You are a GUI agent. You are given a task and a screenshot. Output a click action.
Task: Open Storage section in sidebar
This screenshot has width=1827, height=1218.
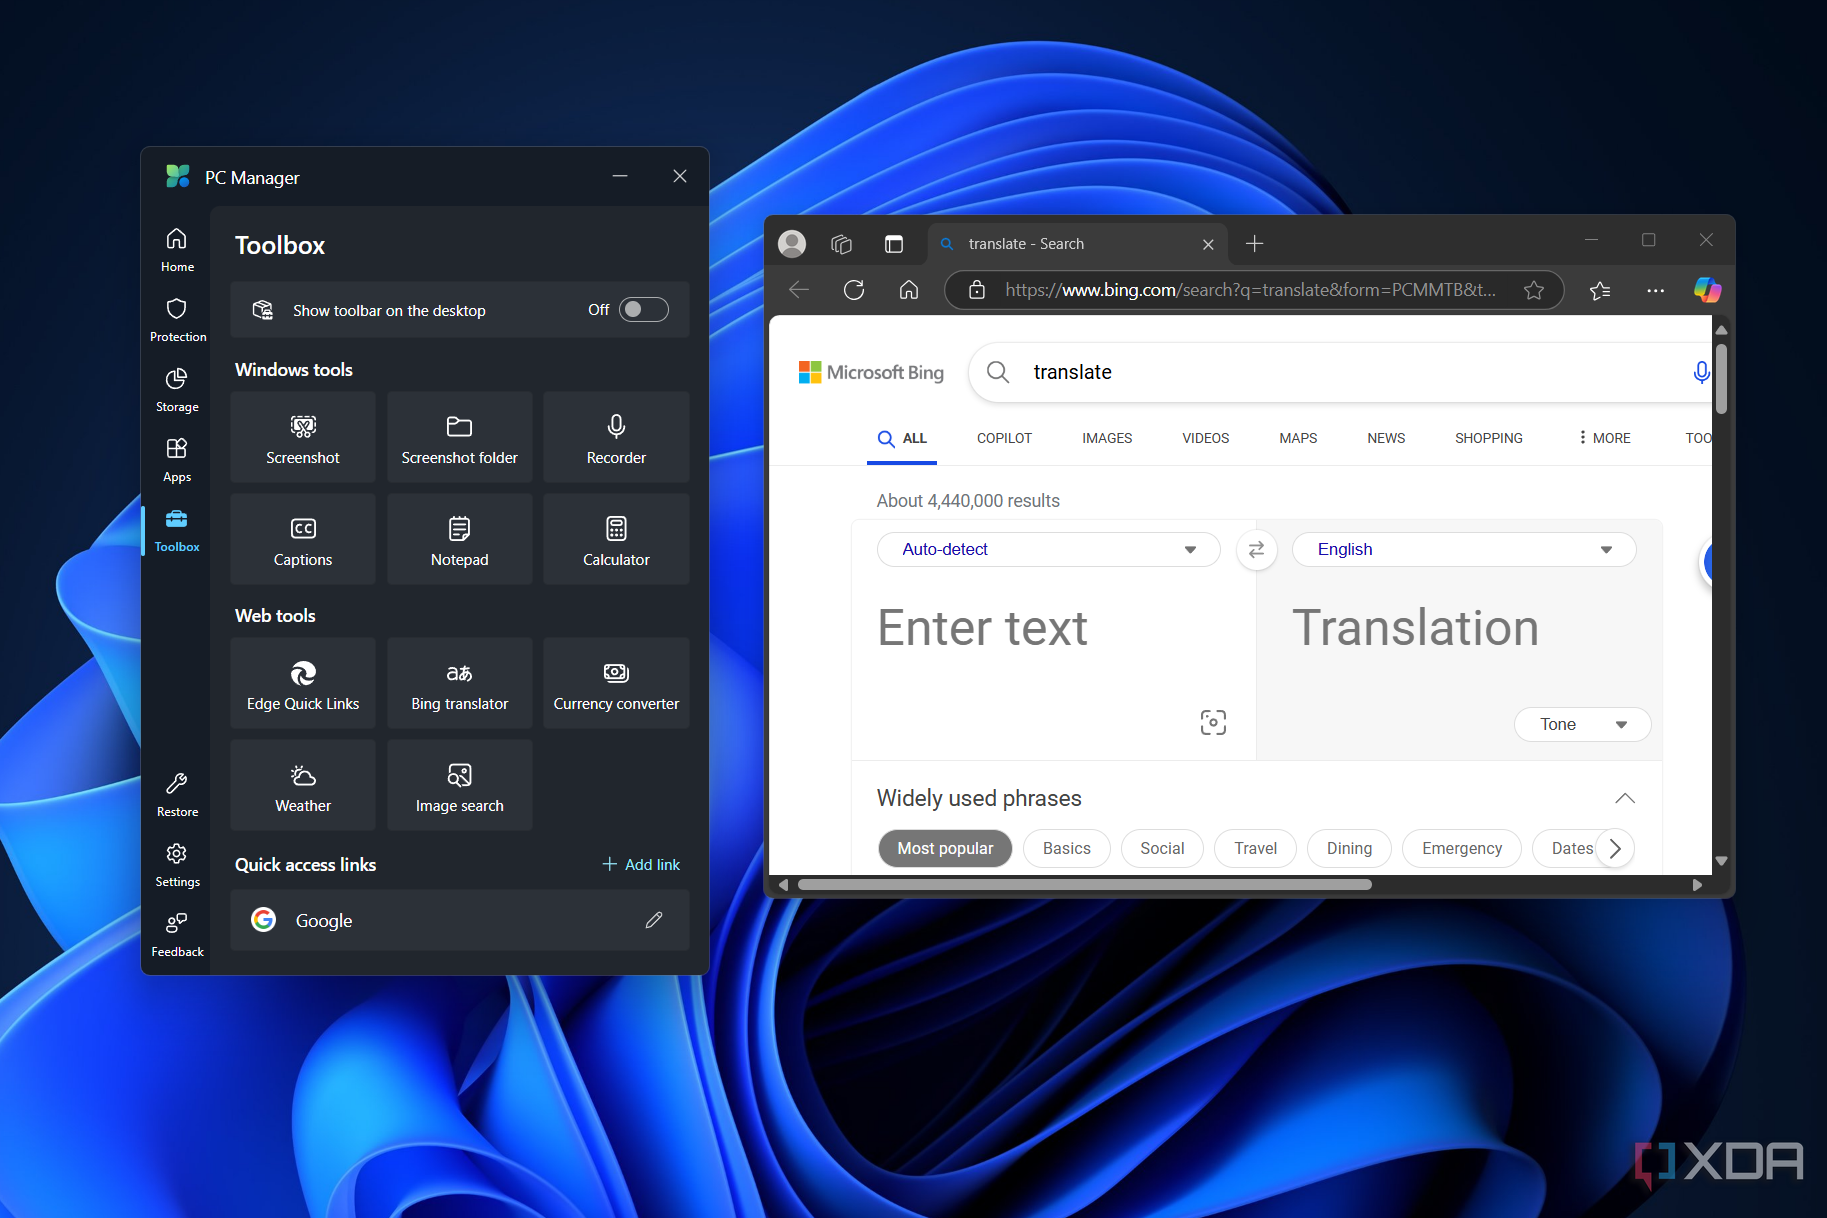point(177,390)
